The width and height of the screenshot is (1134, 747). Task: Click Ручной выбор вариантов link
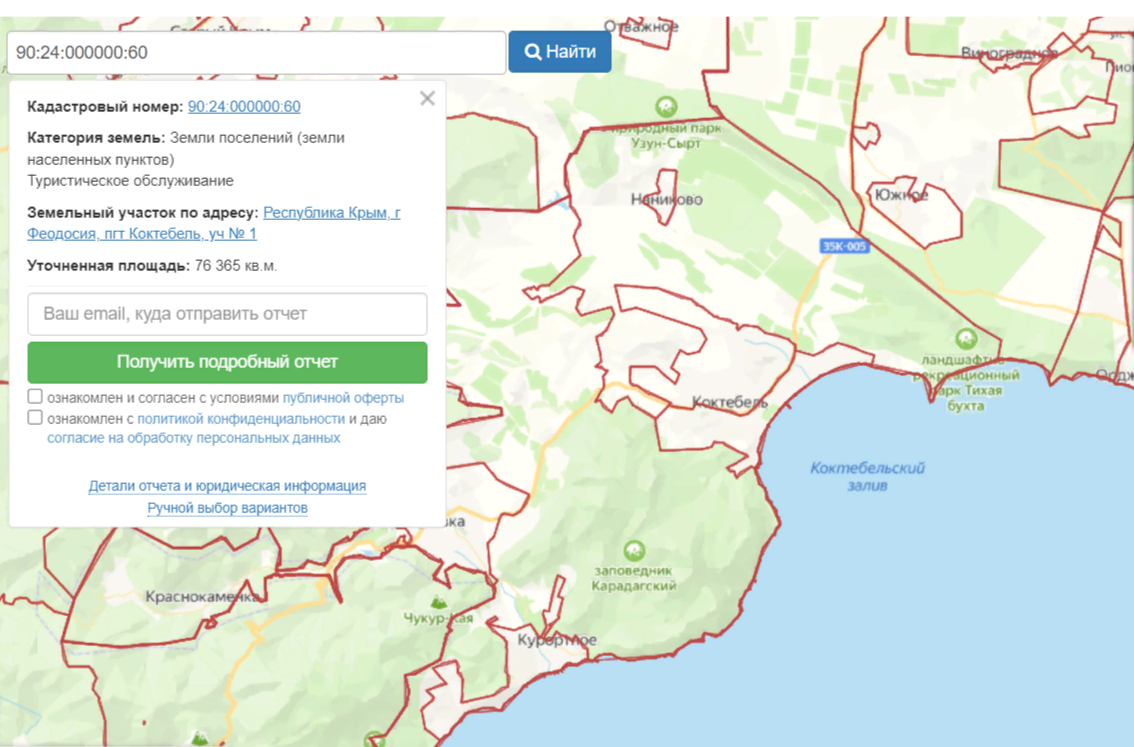coord(227,508)
